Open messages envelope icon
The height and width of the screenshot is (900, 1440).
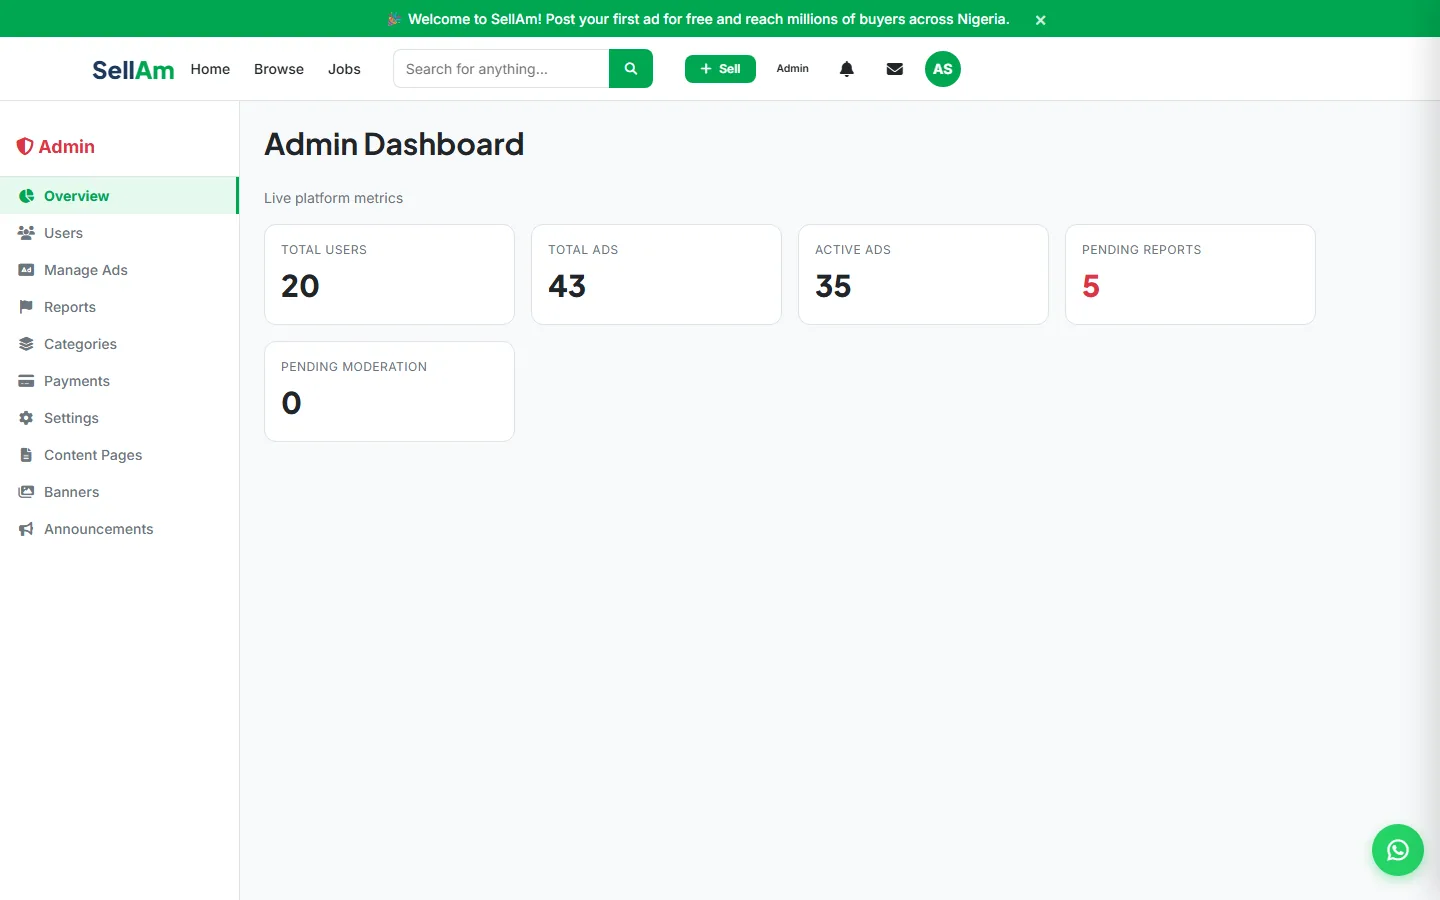pyautogui.click(x=895, y=69)
